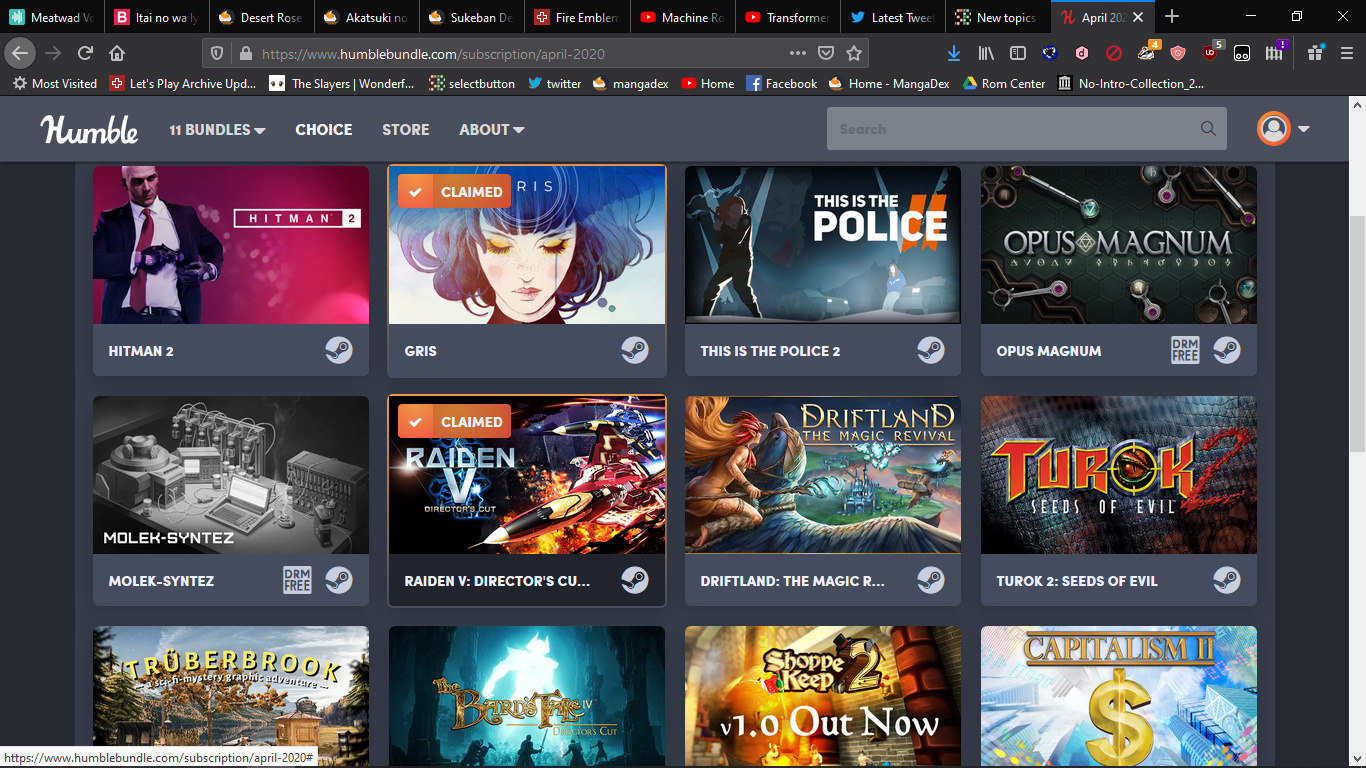The height and width of the screenshot is (768, 1366).
Task: Switch to the Fire Emblem browser tab
Action: [x=577, y=17]
